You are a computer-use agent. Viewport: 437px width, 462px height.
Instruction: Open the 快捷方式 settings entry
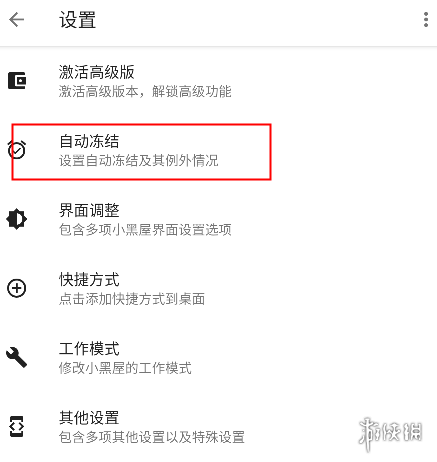click(218, 289)
